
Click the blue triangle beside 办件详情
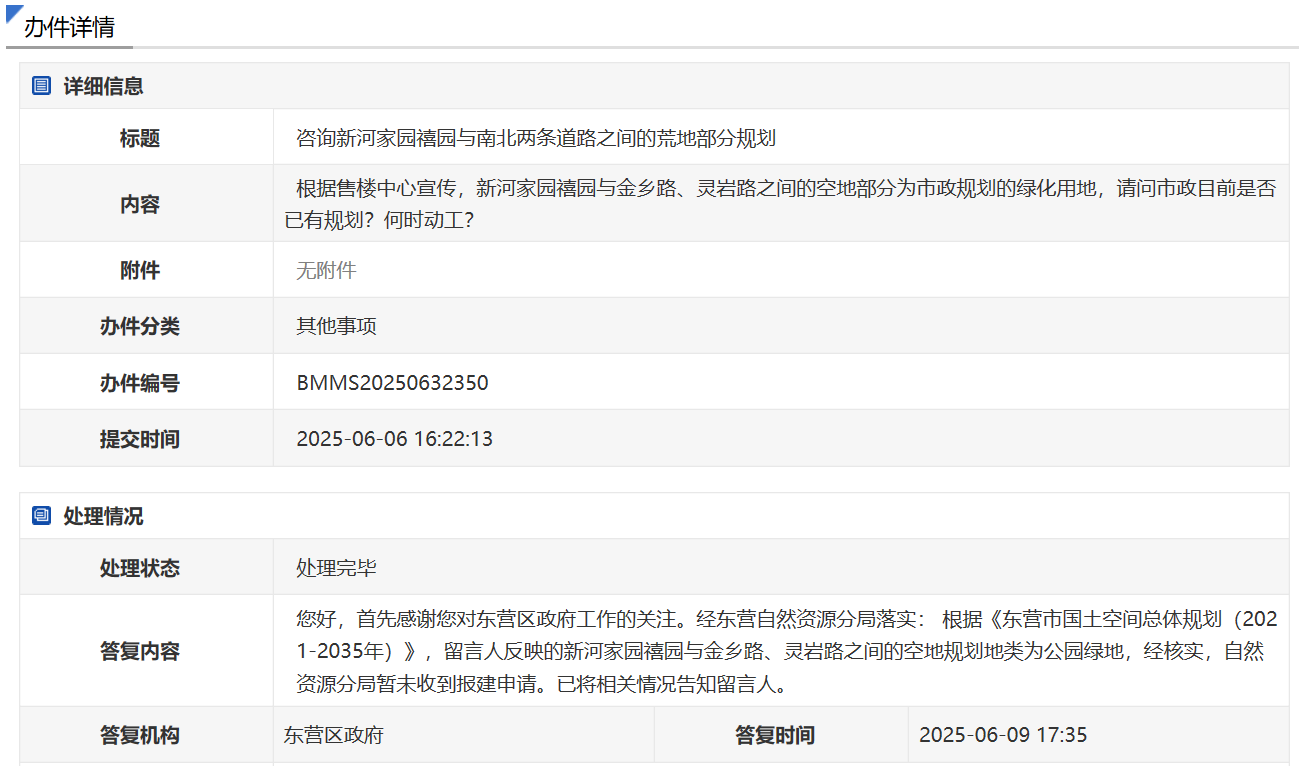14,14
